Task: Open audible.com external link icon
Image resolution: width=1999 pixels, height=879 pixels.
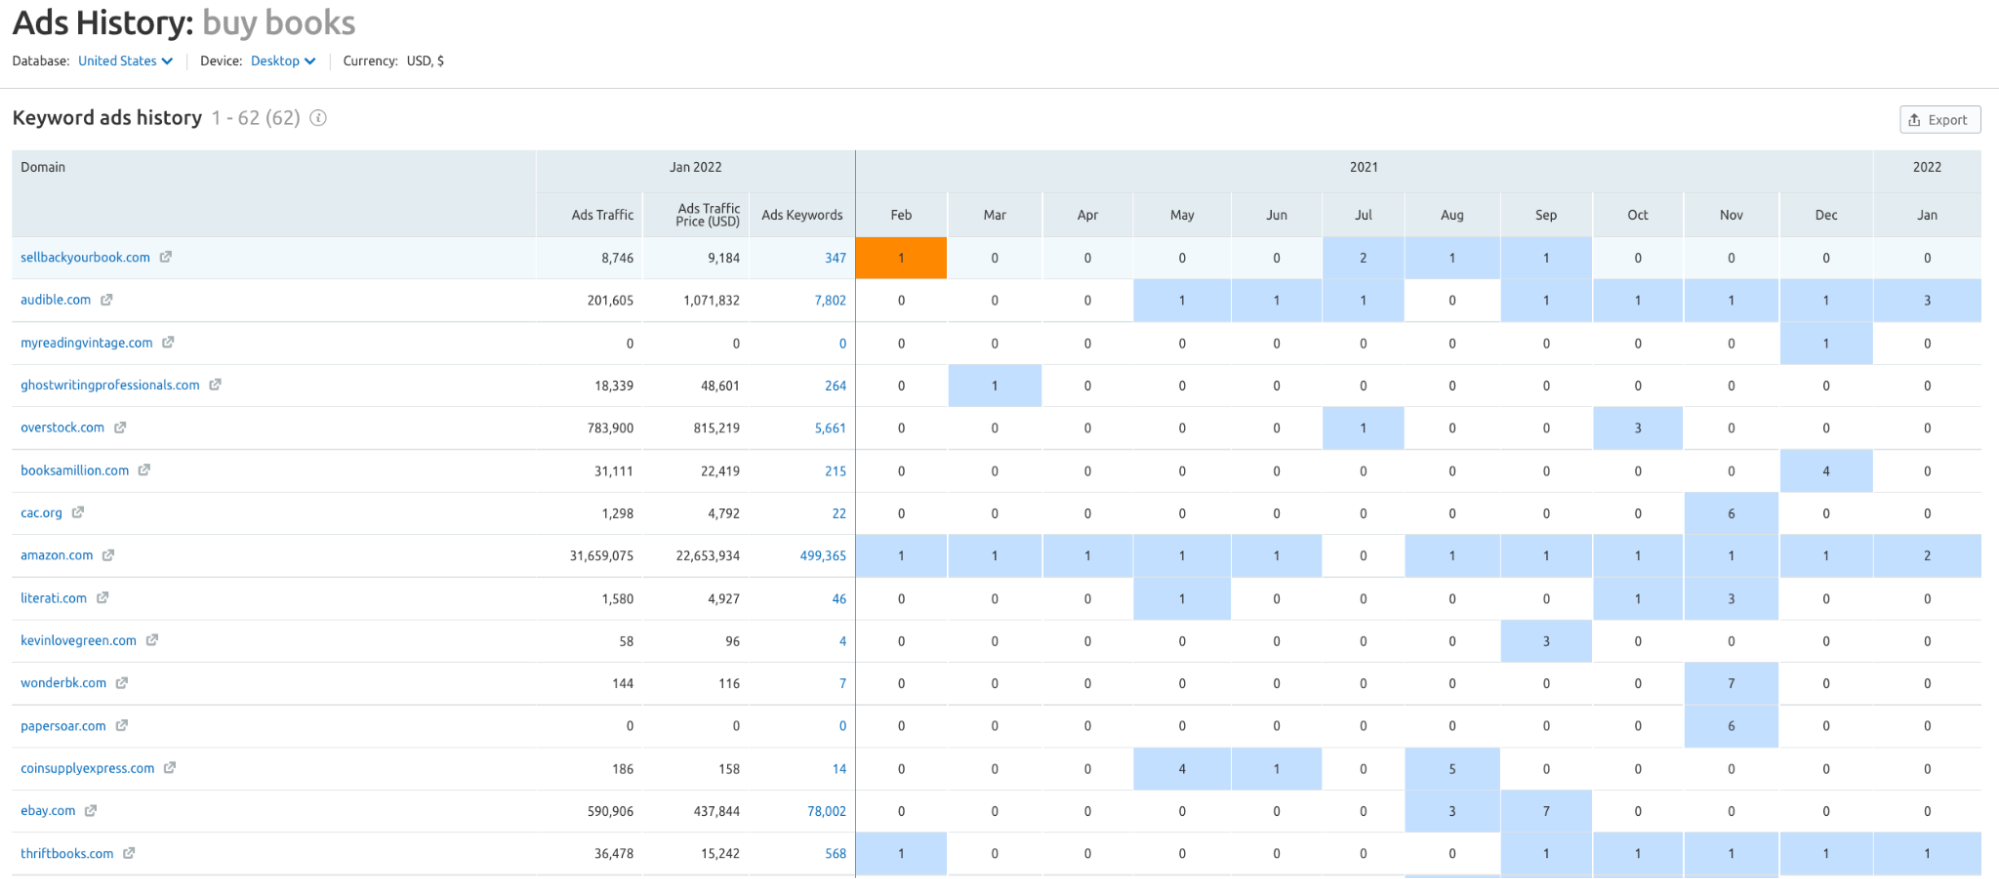Action: click(106, 300)
